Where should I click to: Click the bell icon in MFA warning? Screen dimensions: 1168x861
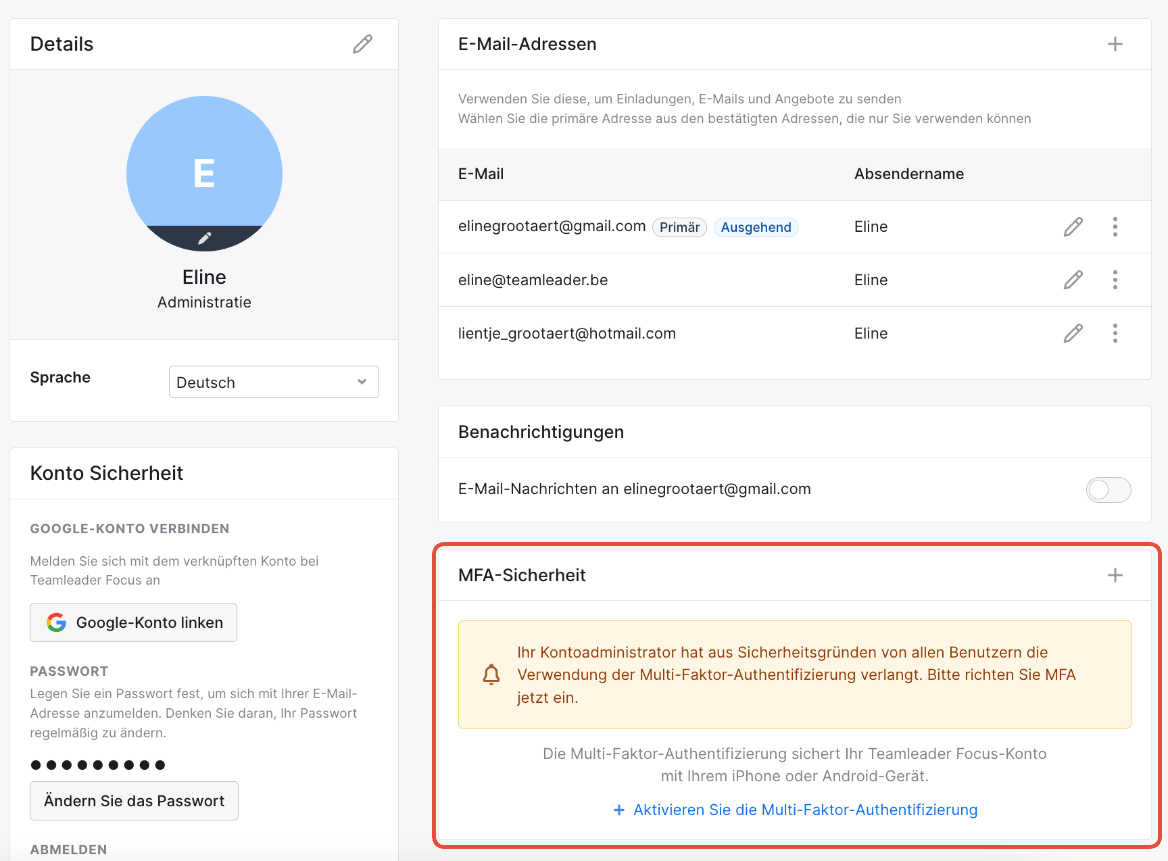pos(492,675)
